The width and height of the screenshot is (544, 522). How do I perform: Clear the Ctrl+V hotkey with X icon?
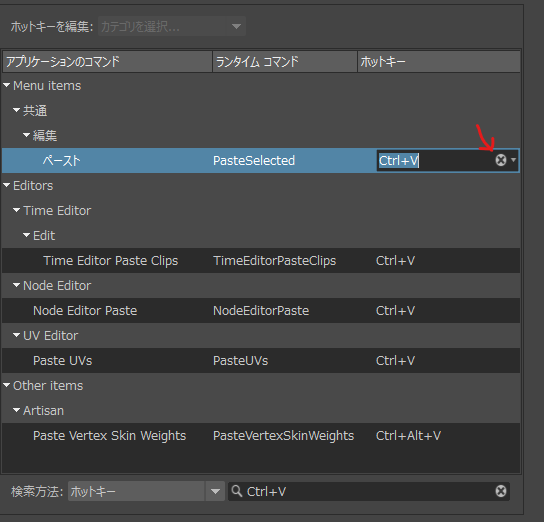pos(501,160)
